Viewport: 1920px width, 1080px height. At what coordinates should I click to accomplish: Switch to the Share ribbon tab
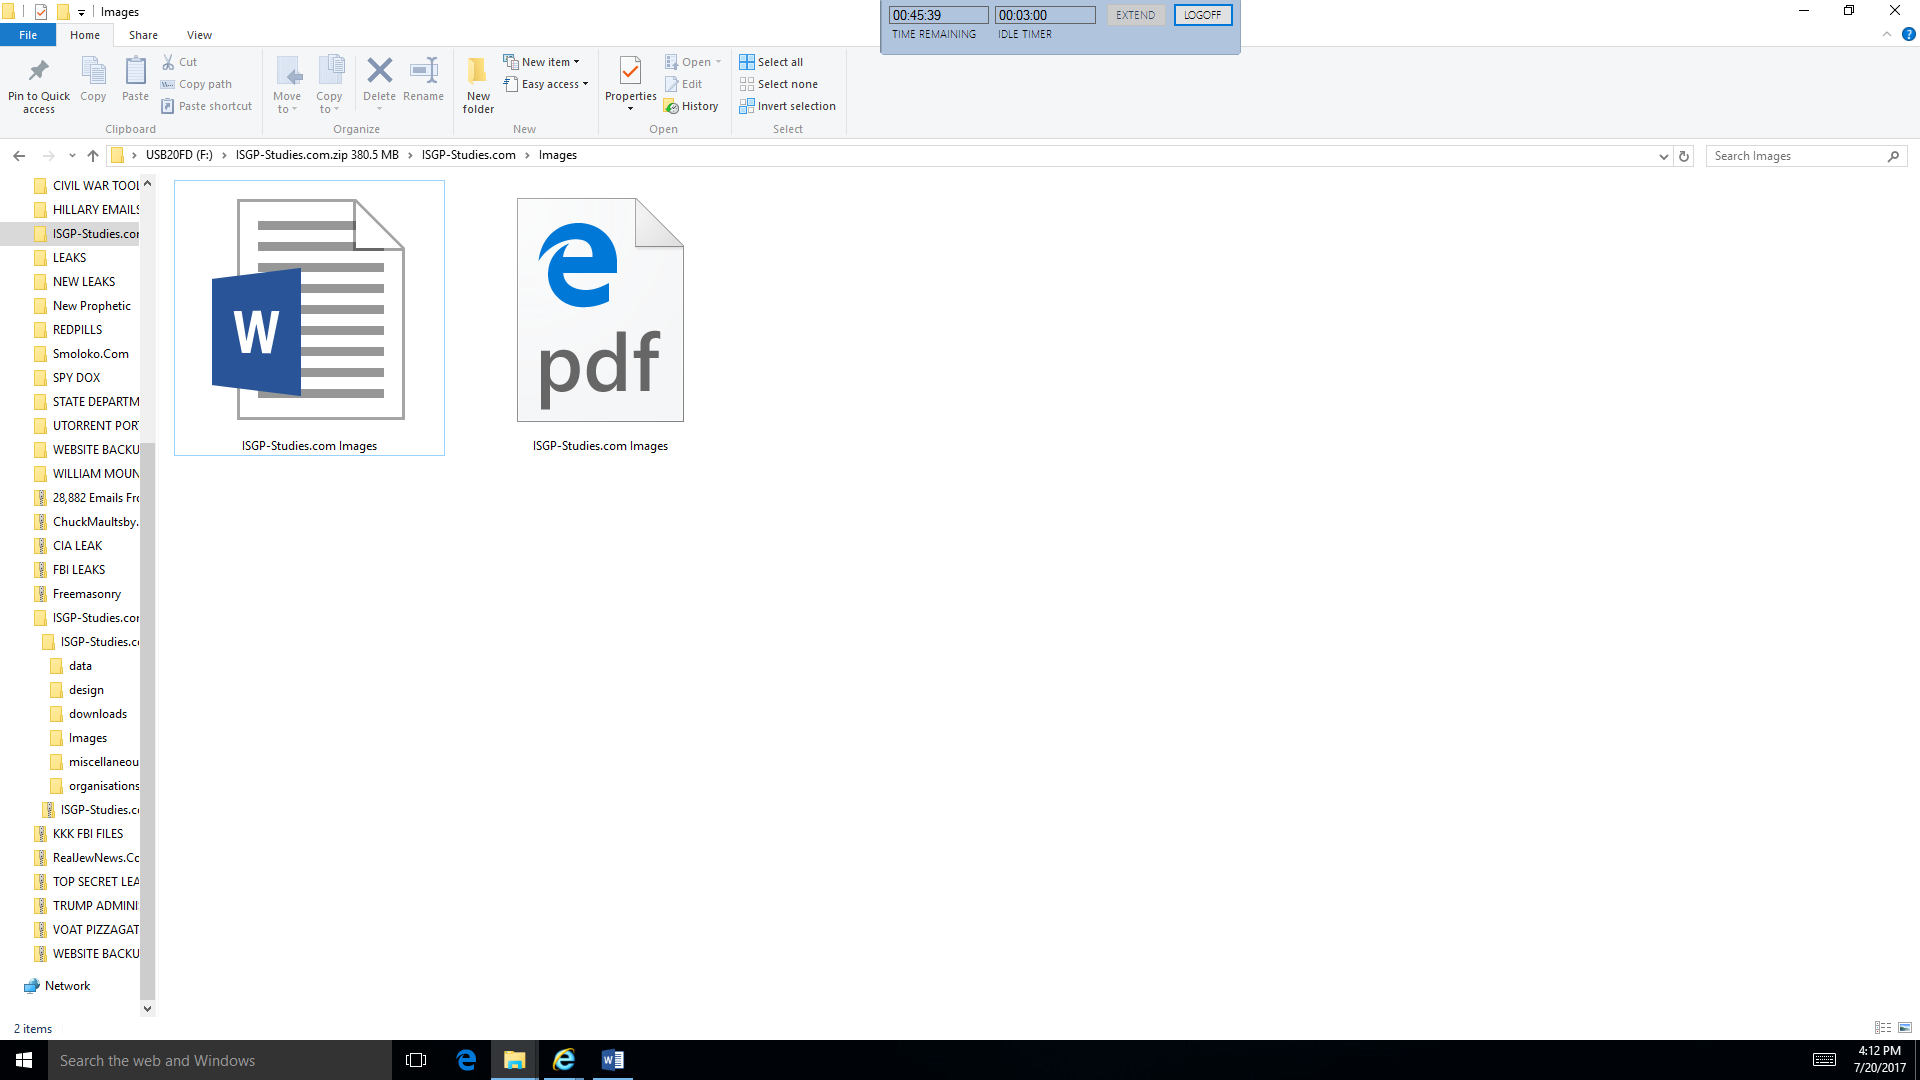click(143, 35)
